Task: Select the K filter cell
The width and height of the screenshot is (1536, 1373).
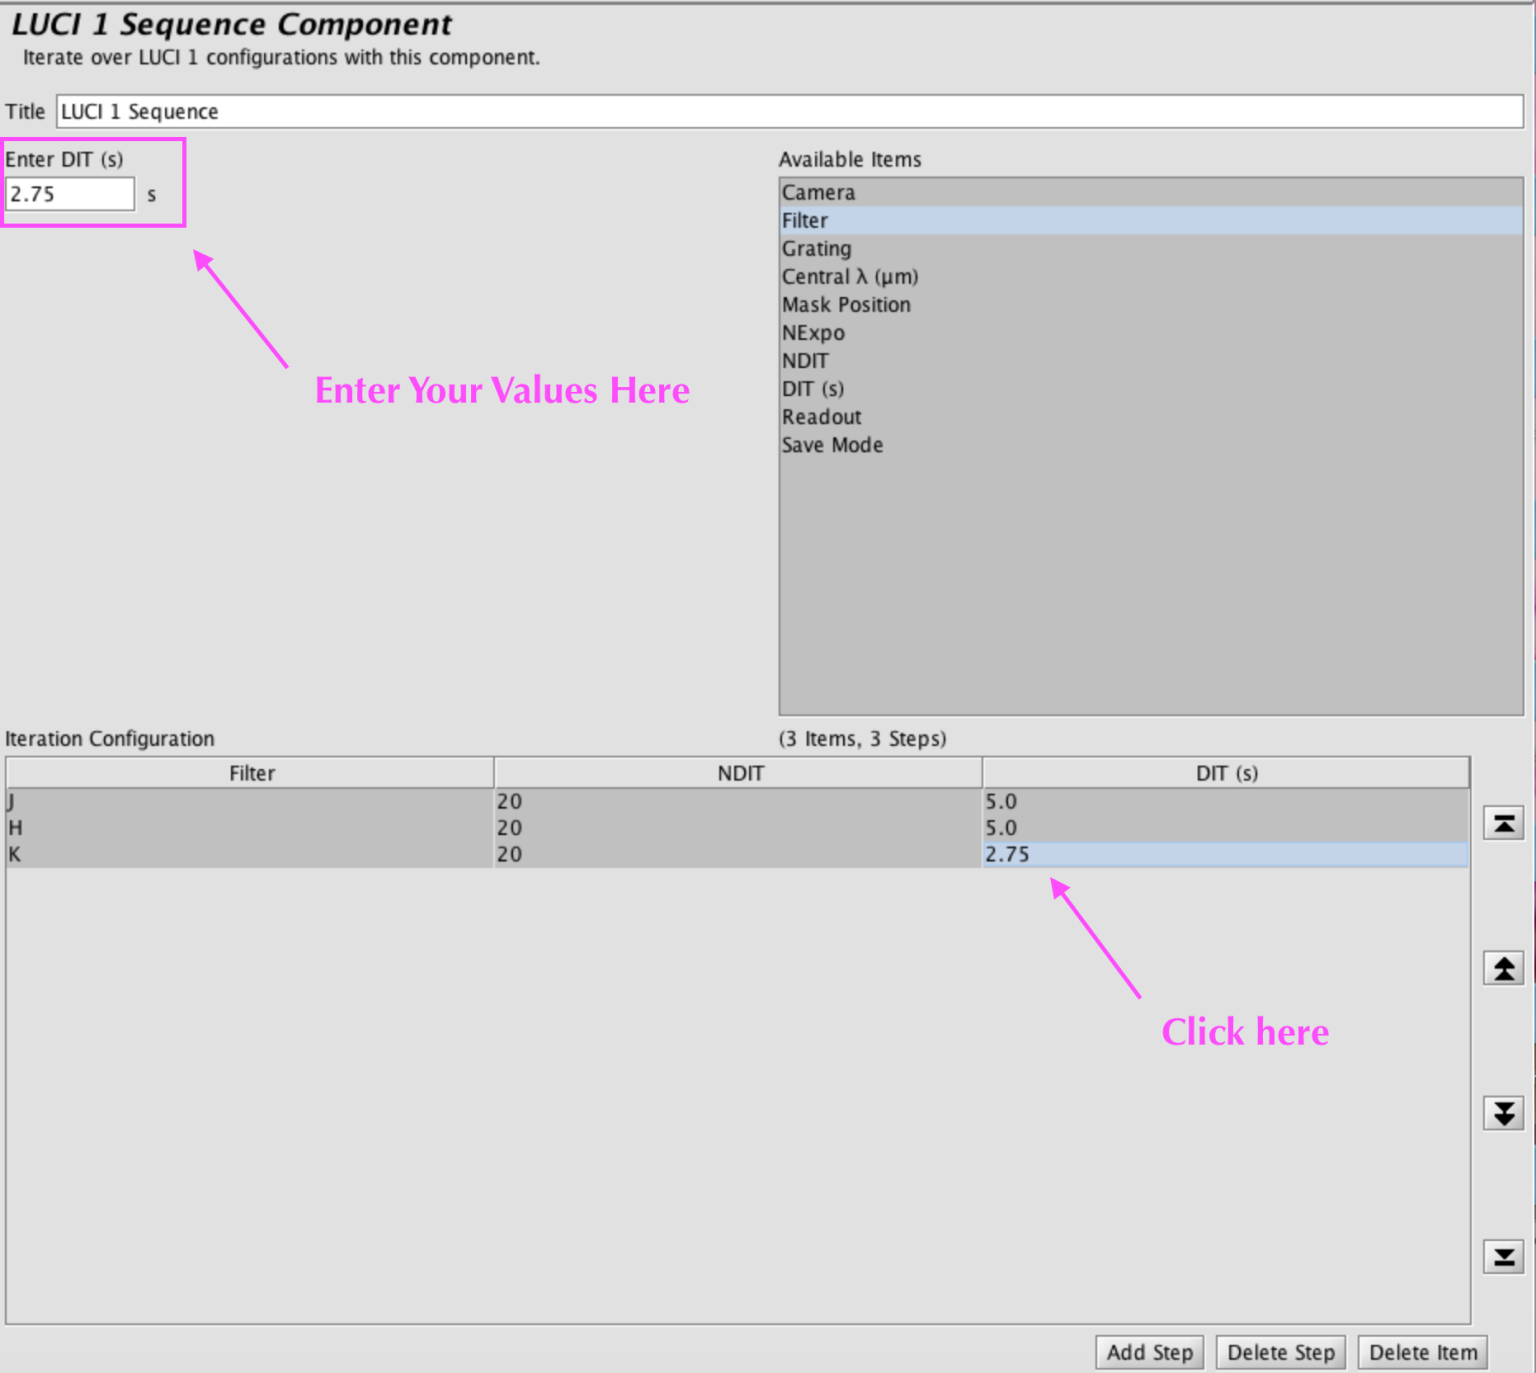Action: tap(250, 854)
